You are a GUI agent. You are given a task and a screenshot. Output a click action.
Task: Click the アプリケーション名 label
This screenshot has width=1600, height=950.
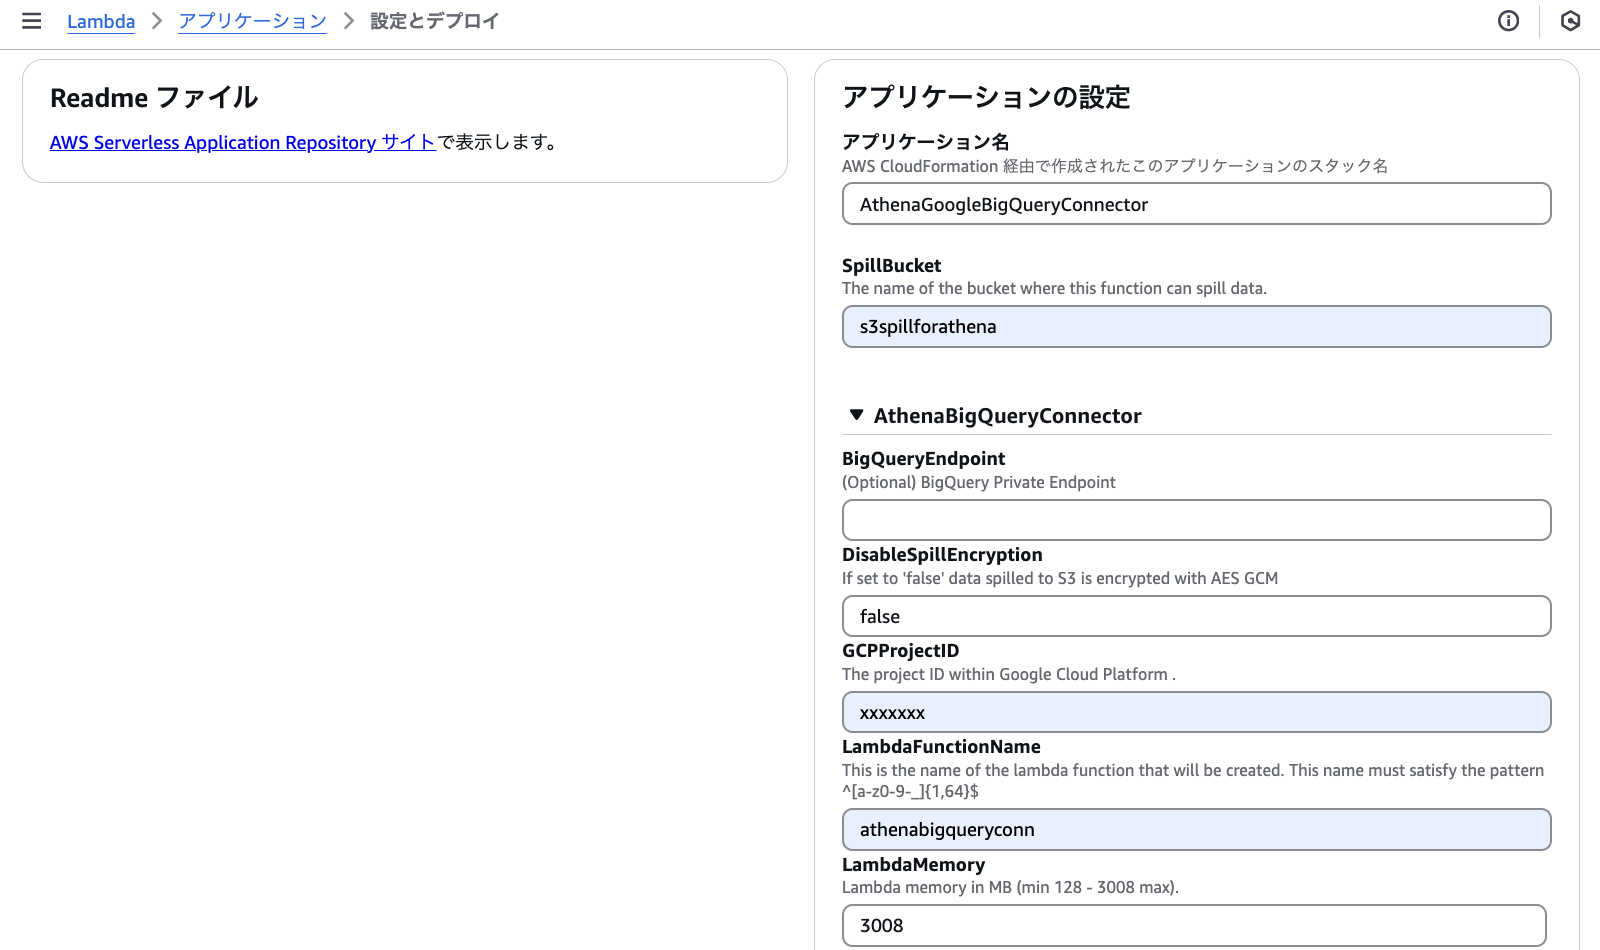925,141
